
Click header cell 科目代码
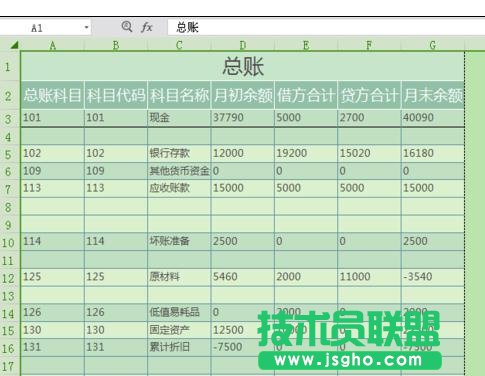tap(116, 95)
